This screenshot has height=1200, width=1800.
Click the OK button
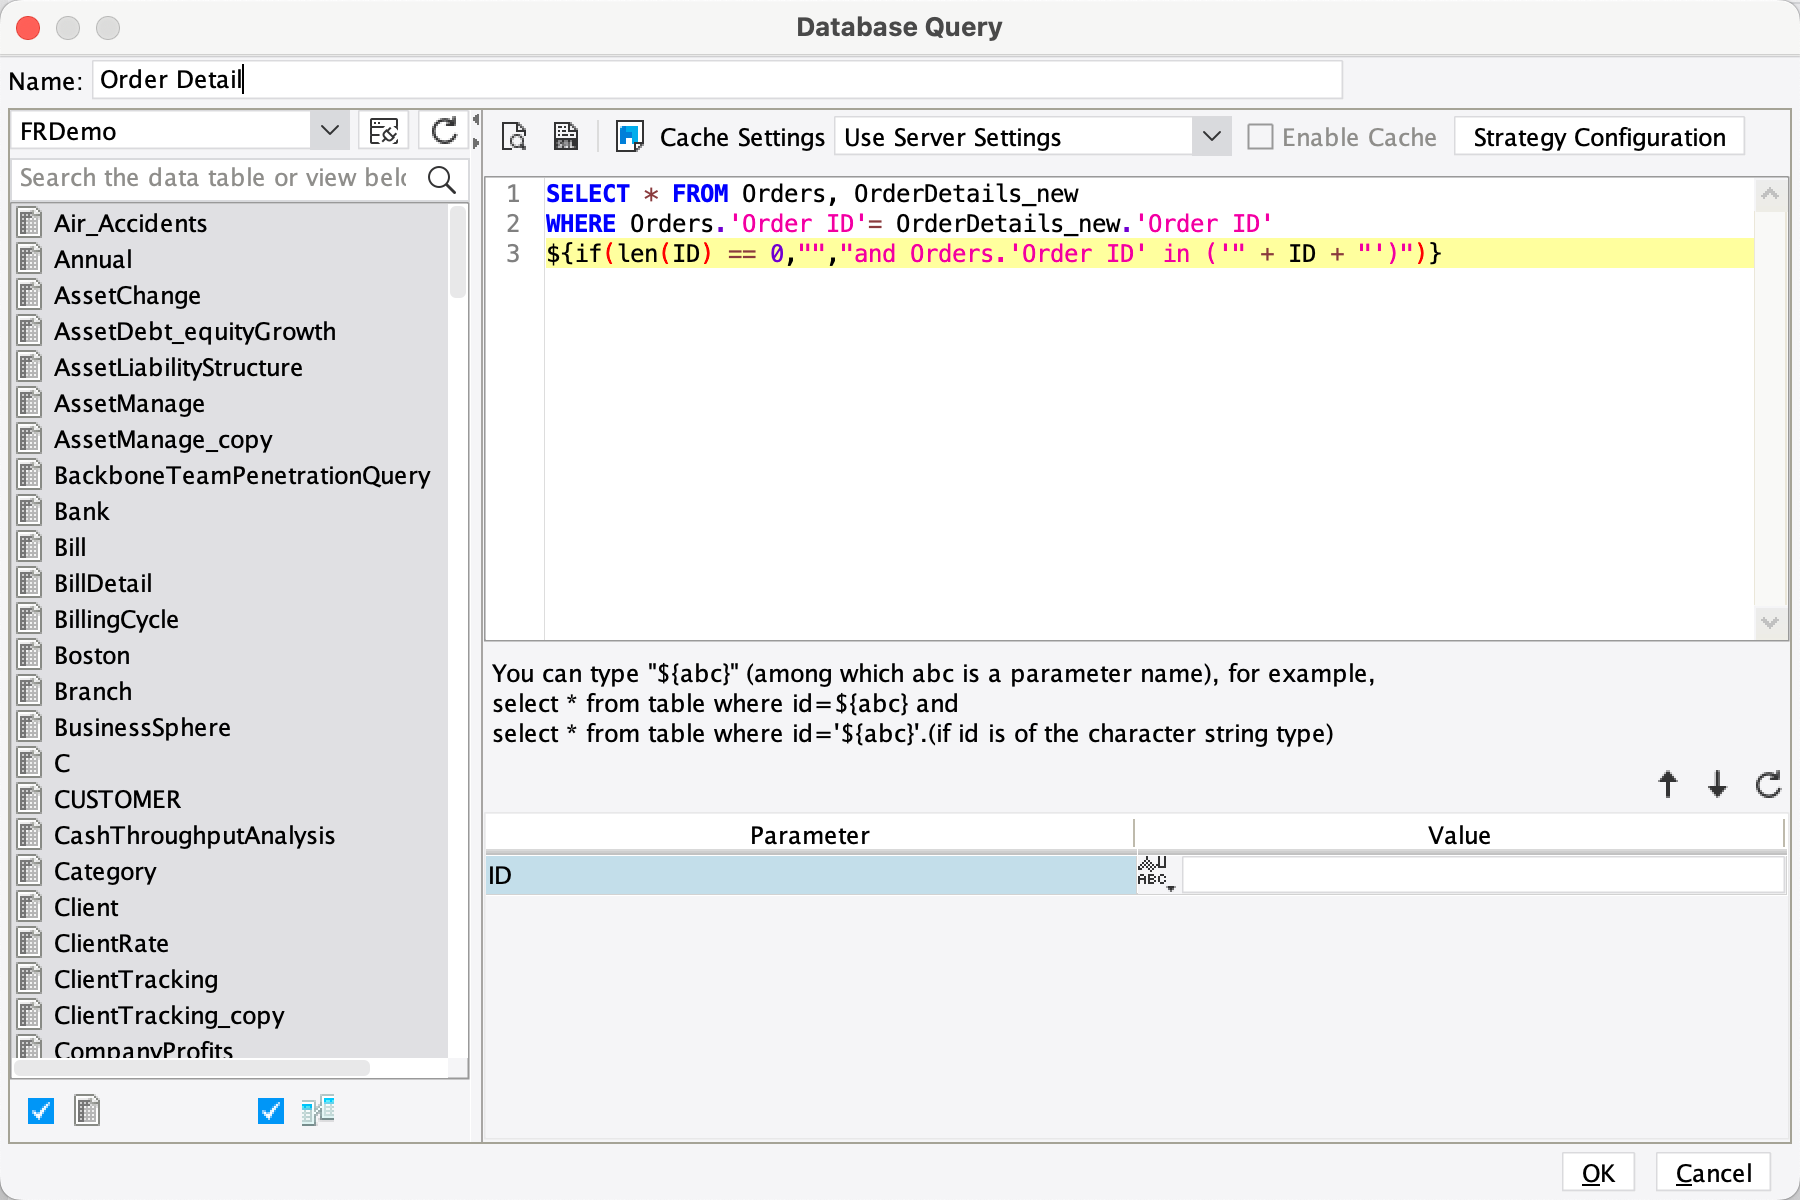[1598, 1173]
